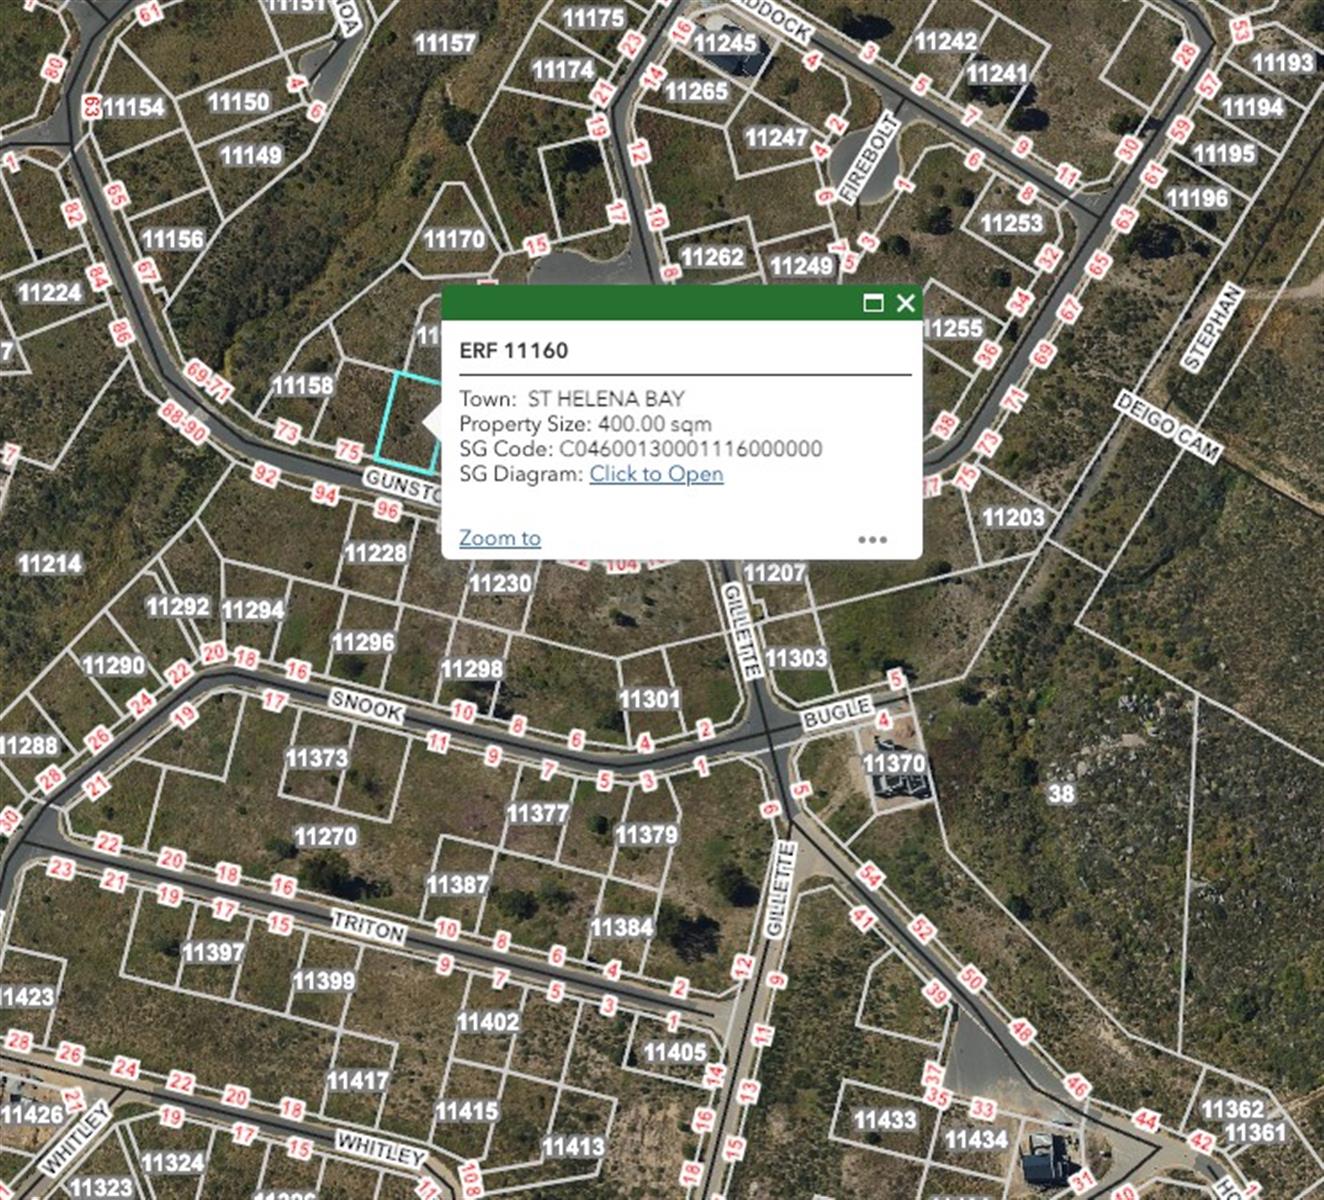Image resolution: width=1324 pixels, height=1200 pixels.
Task: Click parcel number 38 in the open land
Action: point(1061,794)
